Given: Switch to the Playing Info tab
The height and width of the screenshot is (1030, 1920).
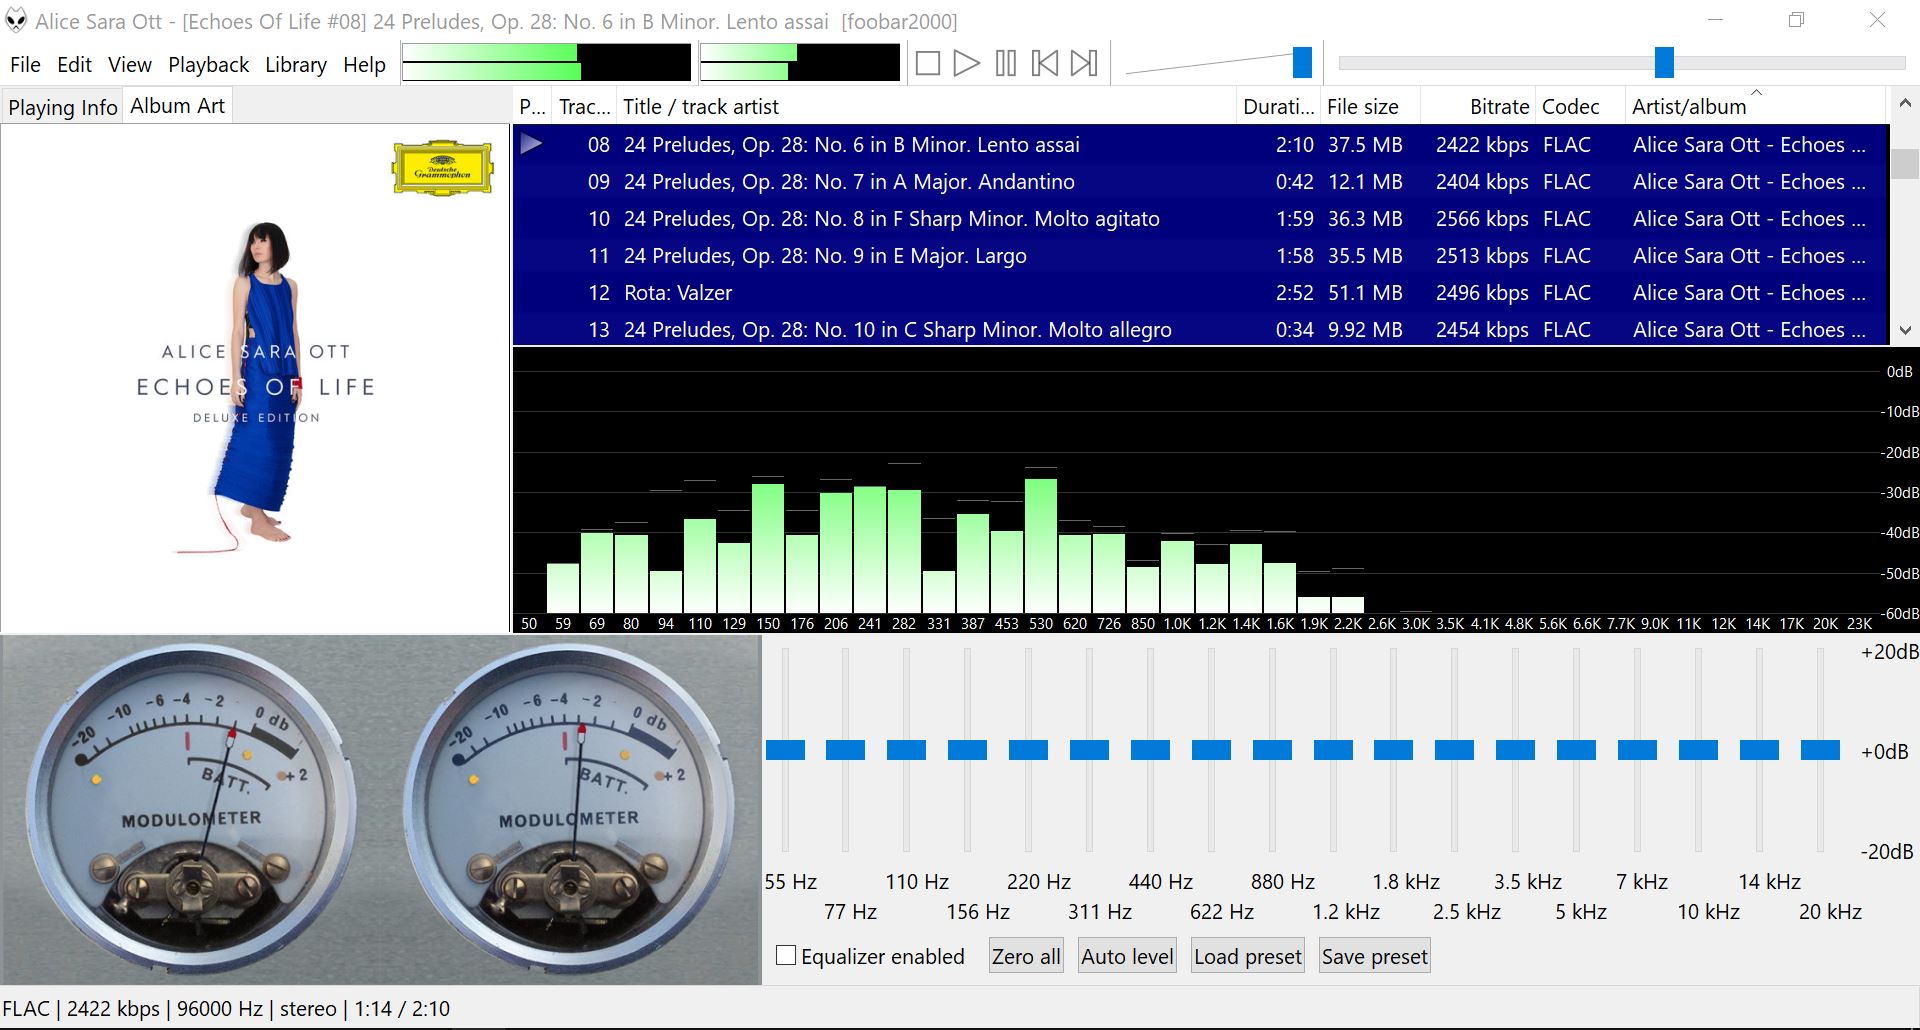Looking at the screenshot, I should (x=63, y=107).
